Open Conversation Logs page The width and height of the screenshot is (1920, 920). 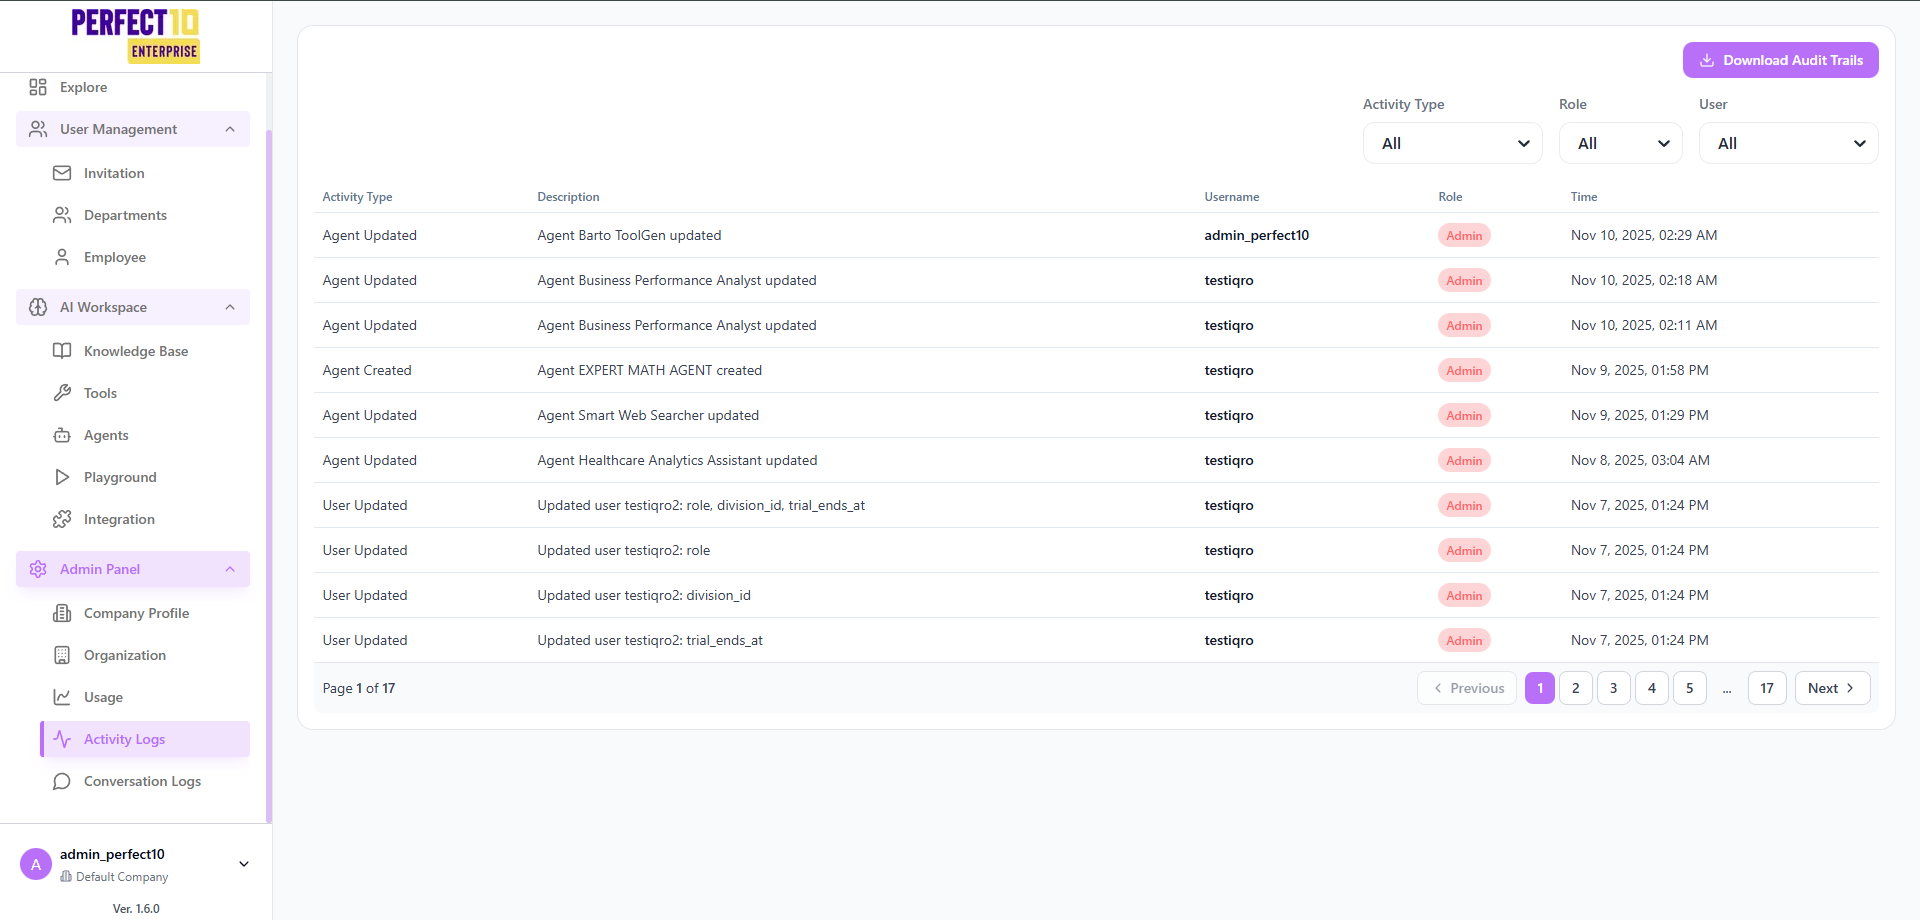(x=145, y=781)
